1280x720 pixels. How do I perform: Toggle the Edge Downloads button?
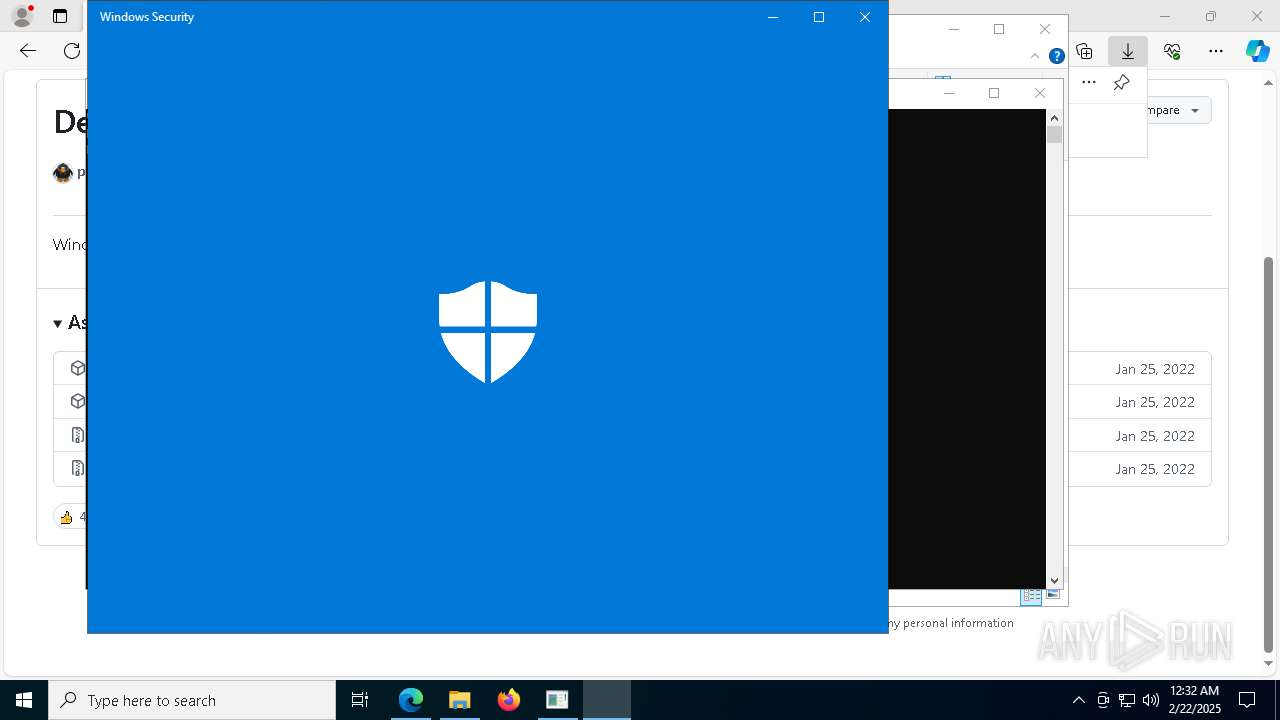[x=1128, y=51]
